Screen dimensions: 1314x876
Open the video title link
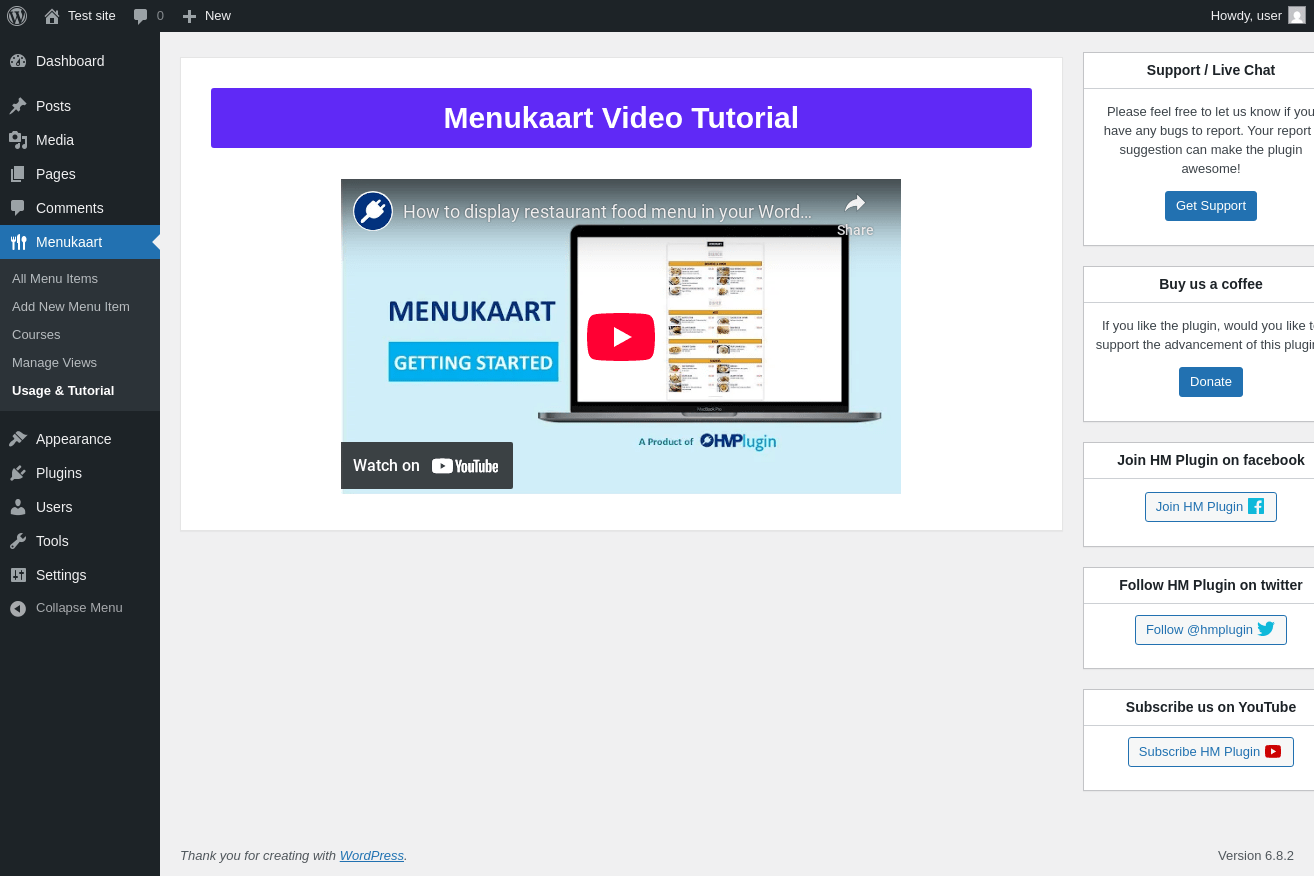coord(607,212)
